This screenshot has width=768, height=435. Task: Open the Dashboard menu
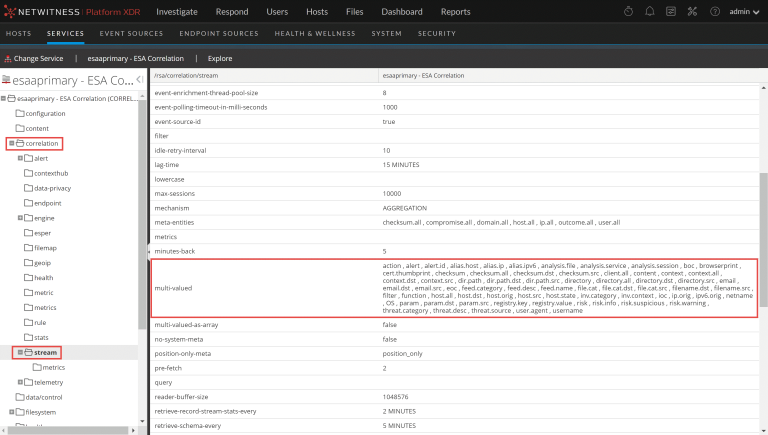[x=402, y=12]
